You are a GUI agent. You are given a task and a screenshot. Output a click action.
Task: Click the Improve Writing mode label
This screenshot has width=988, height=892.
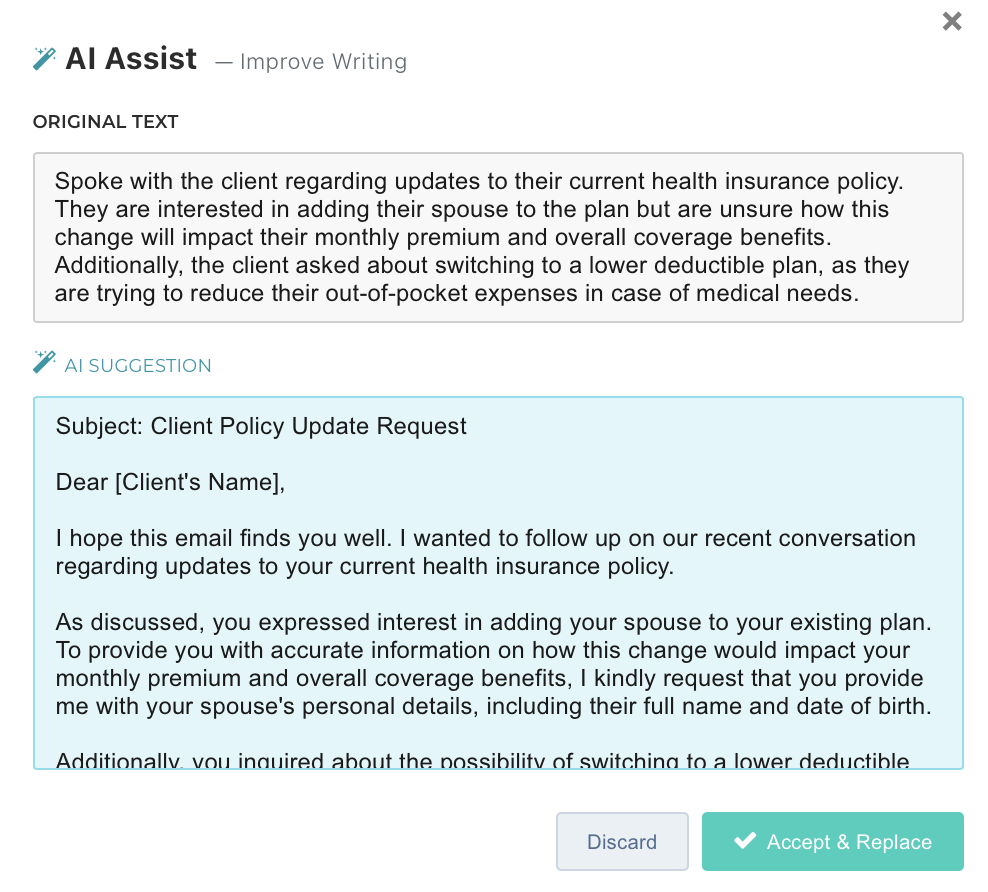coord(323,62)
